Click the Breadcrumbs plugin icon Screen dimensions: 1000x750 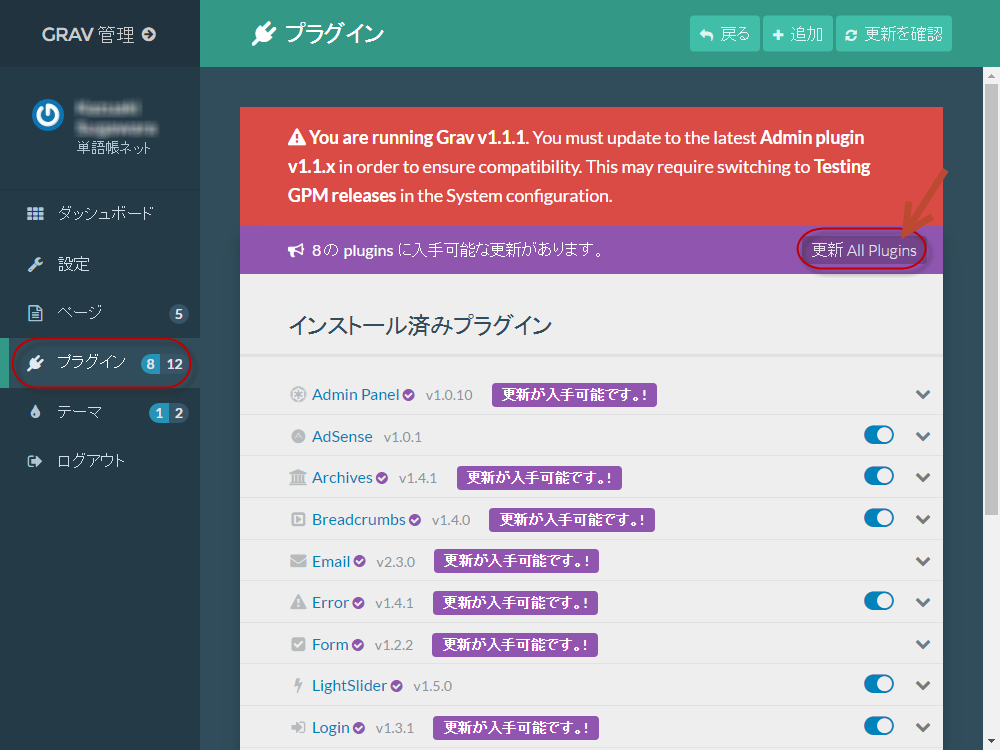pos(298,520)
